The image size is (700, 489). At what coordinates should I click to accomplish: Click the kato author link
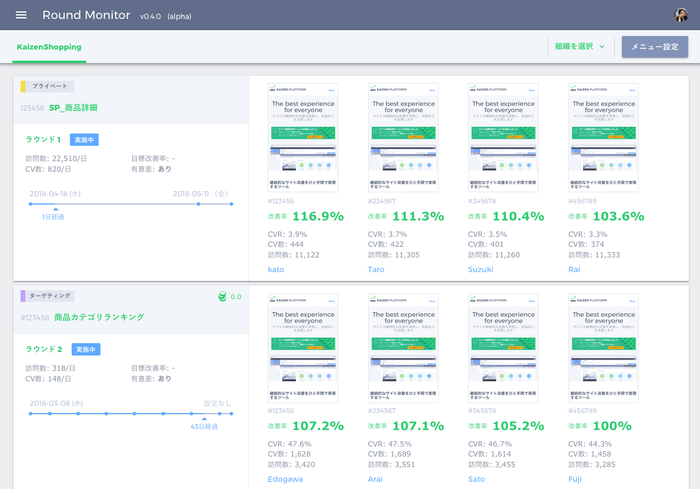tap(276, 269)
